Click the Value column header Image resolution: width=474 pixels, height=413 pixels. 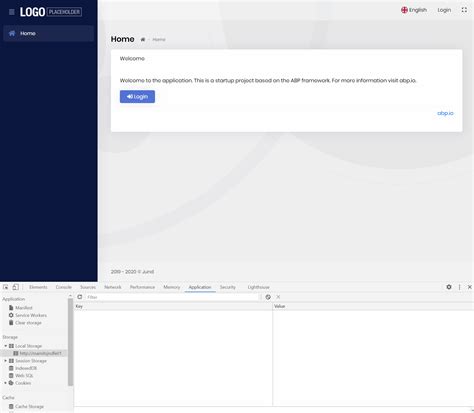[373, 306]
